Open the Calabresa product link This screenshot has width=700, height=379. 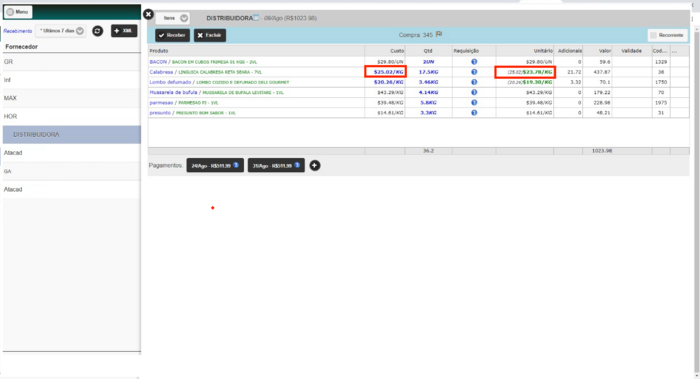pyautogui.click(x=161, y=72)
